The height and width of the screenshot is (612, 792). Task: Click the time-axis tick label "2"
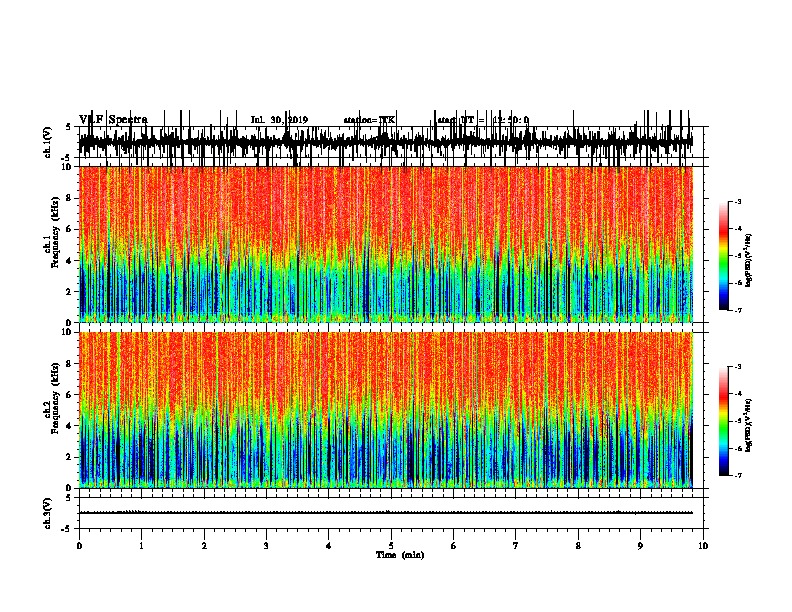click(204, 546)
